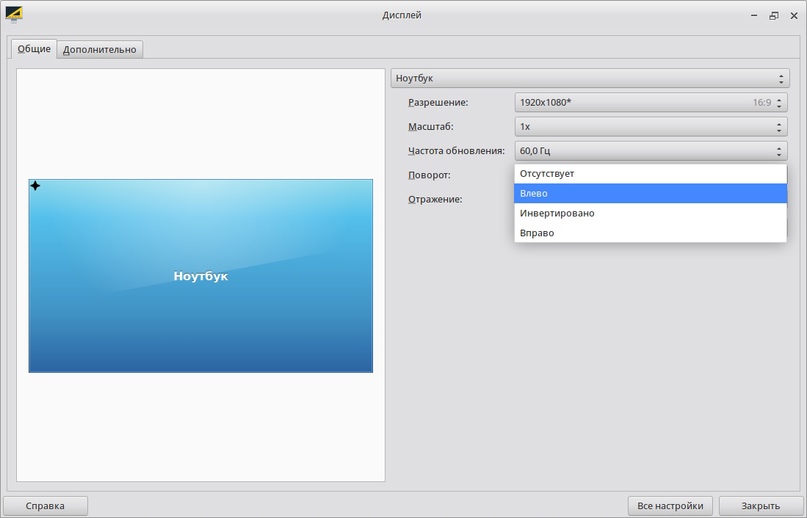Close the window with the X button
The image size is (807, 518).
pos(792,15)
